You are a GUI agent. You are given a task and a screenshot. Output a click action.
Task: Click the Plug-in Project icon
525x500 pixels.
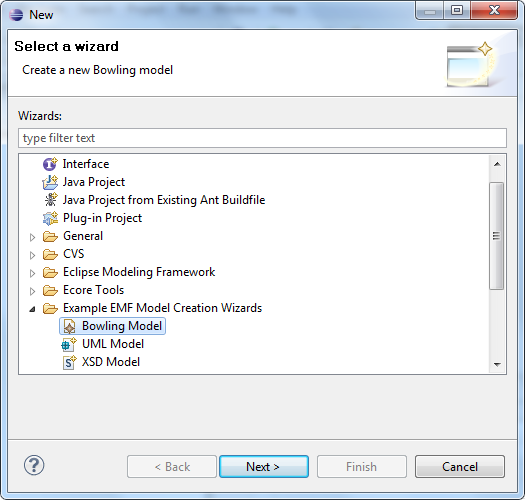50,218
